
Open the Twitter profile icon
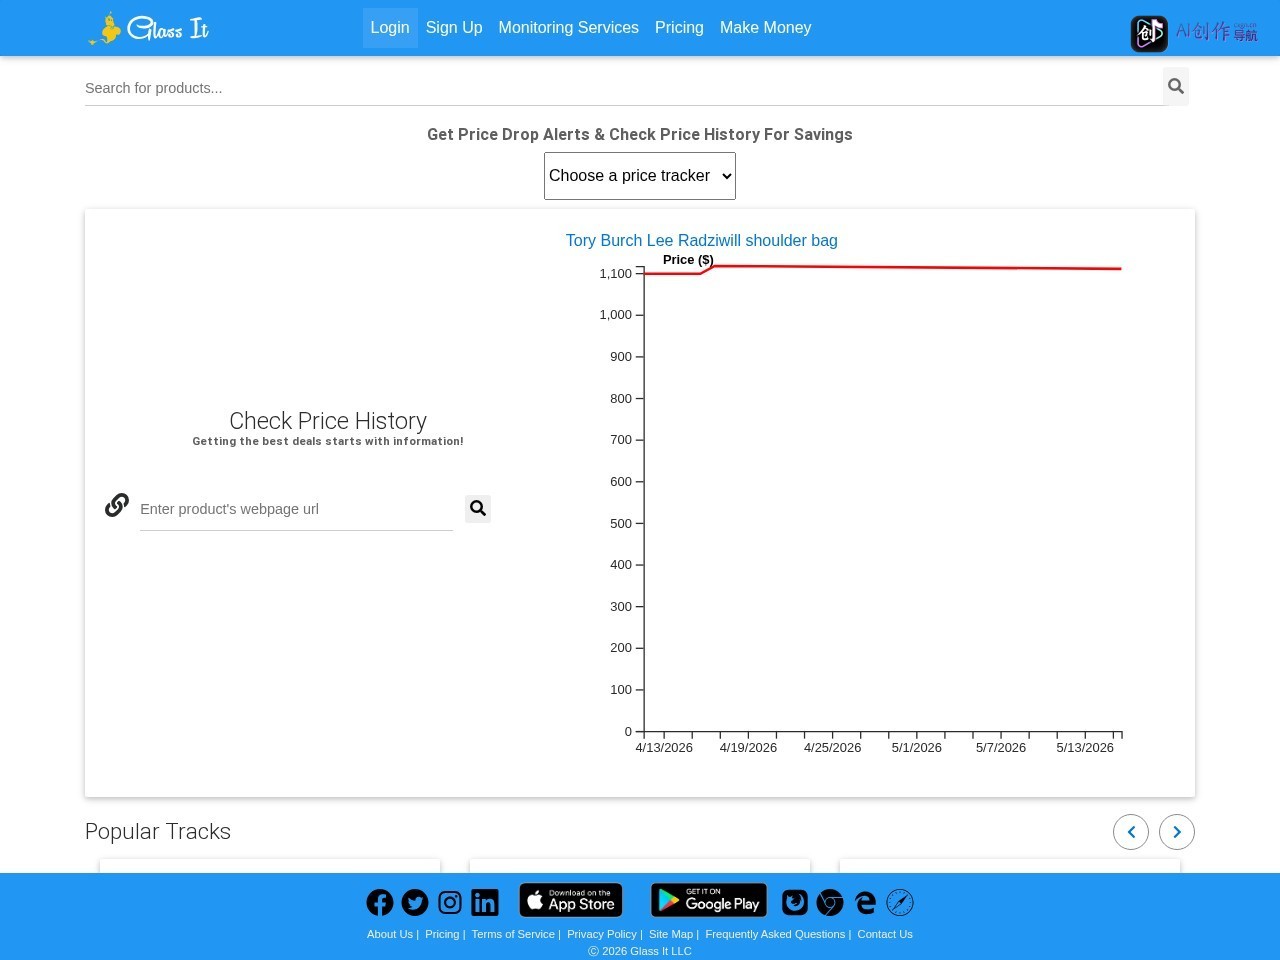coord(415,903)
